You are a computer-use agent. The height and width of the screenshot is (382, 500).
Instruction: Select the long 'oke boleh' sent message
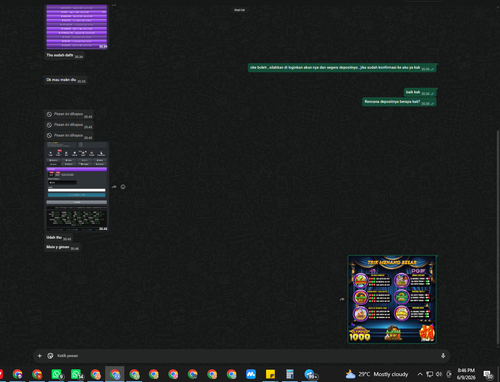pos(342,68)
